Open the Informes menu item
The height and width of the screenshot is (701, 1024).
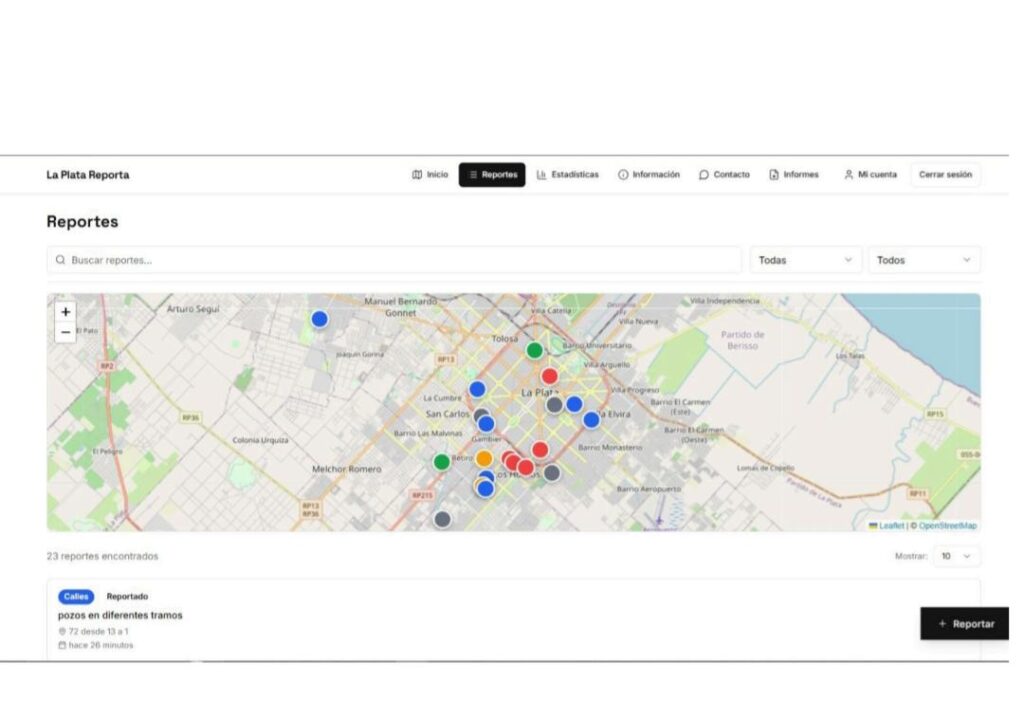(x=793, y=175)
